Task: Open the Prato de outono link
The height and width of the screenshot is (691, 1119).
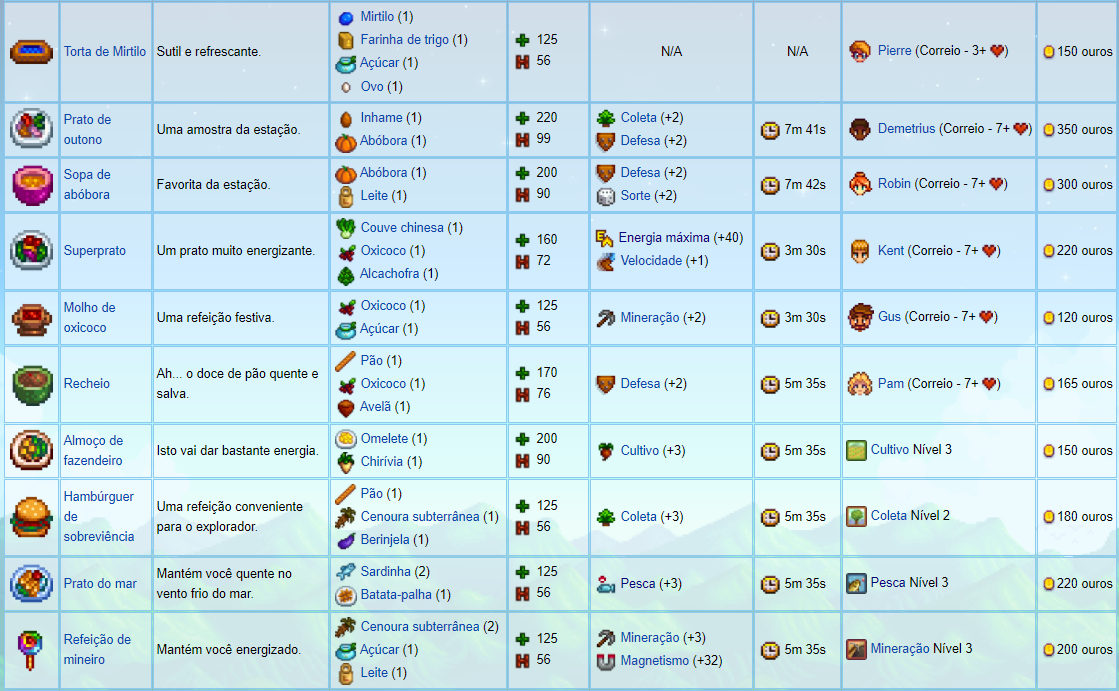Action: pyautogui.click(x=87, y=129)
